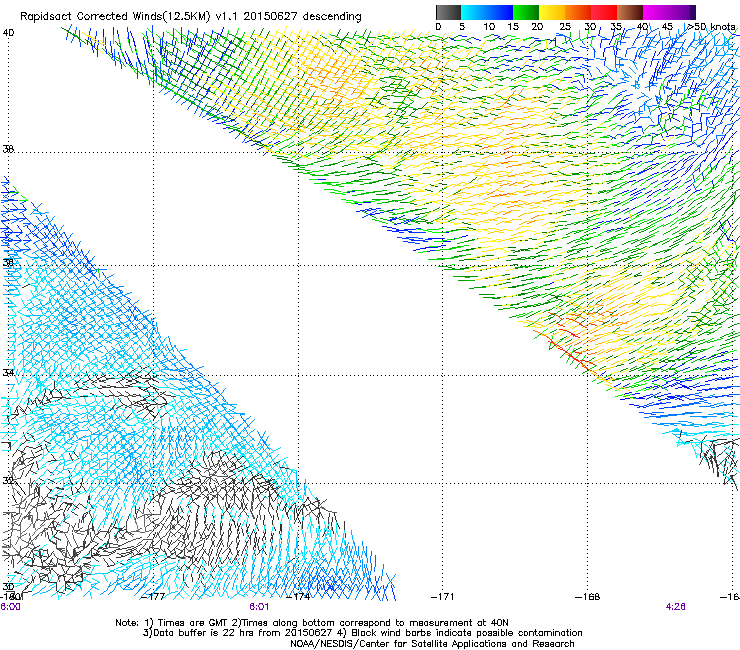
Task: Click the red 30-35 knots color segment
Action: pos(604,12)
